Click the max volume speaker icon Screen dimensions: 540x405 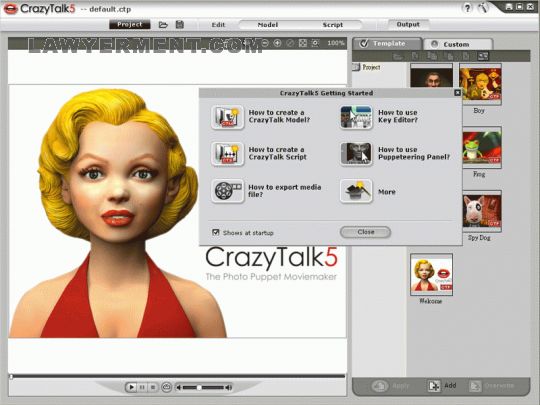click(x=229, y=387)
